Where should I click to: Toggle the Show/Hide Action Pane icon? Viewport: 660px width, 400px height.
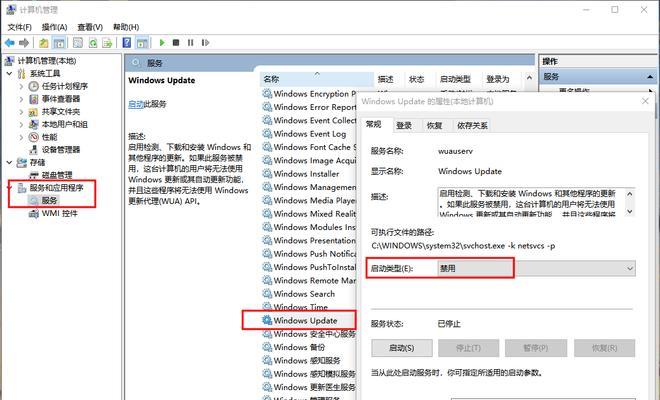click(142, 43)
